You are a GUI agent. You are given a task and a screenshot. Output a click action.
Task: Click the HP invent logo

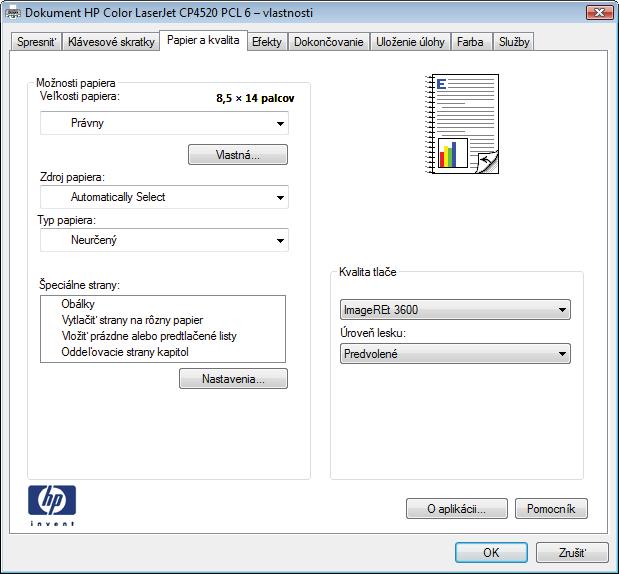pos(52,506)
